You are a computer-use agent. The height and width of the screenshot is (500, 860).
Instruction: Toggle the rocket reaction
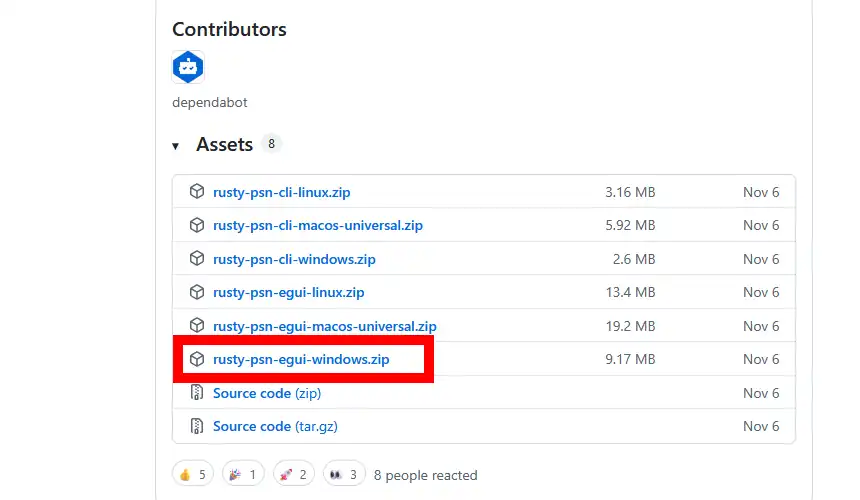pyautogui.click(x=293, y=474)
